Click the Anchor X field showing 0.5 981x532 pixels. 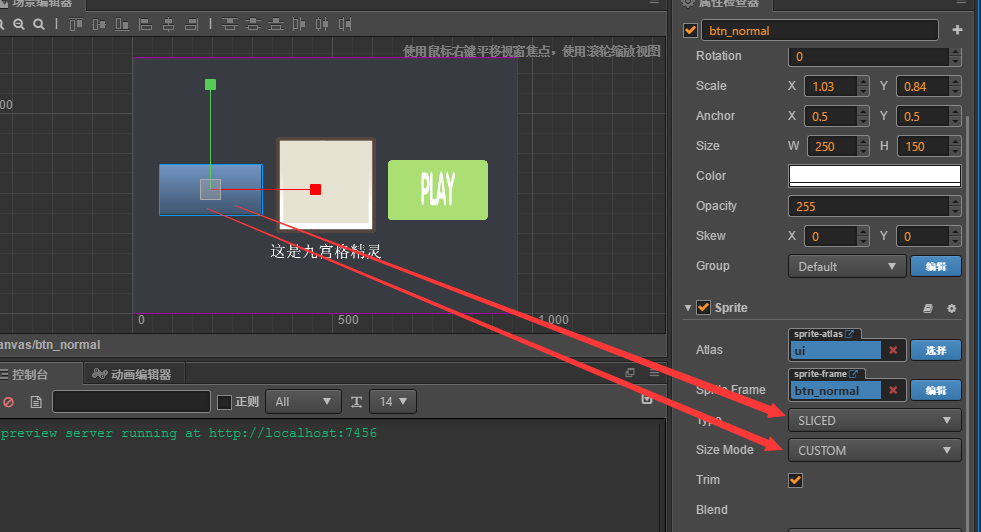[x=831, y=116]
